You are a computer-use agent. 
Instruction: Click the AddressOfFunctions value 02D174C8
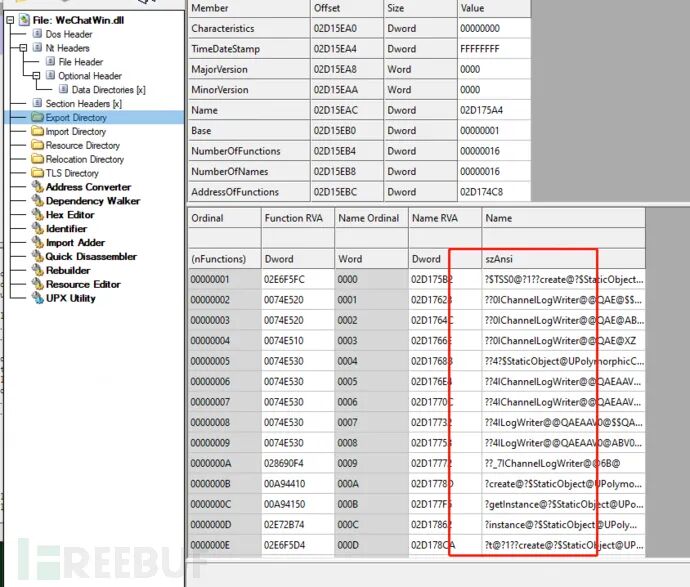[x=494, y=192]
